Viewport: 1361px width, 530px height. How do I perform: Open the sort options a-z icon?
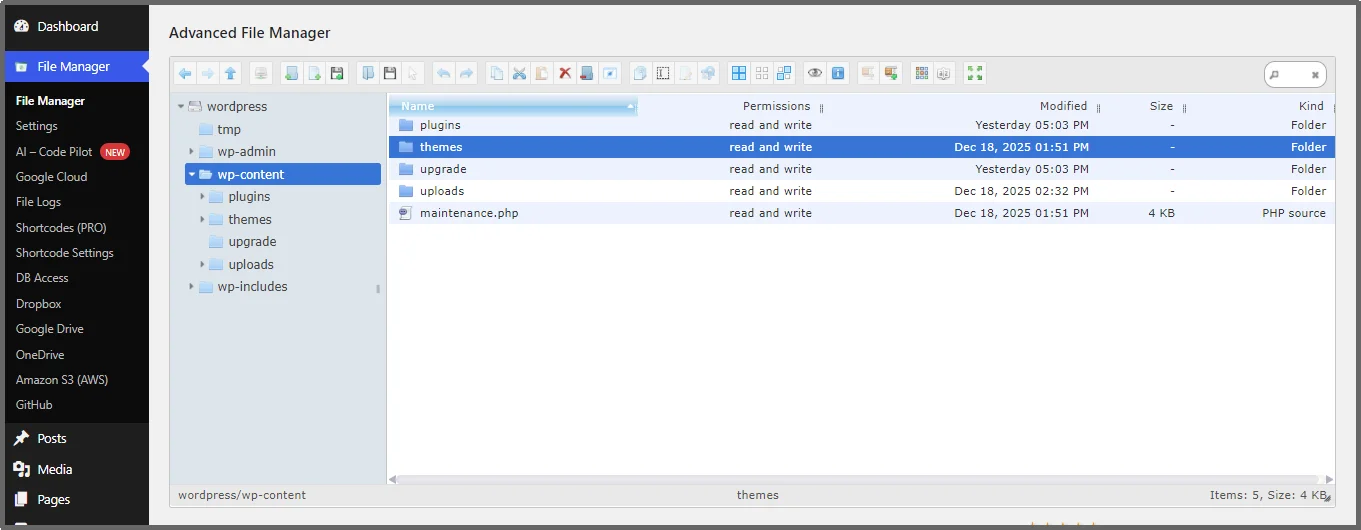pos(944,73)
